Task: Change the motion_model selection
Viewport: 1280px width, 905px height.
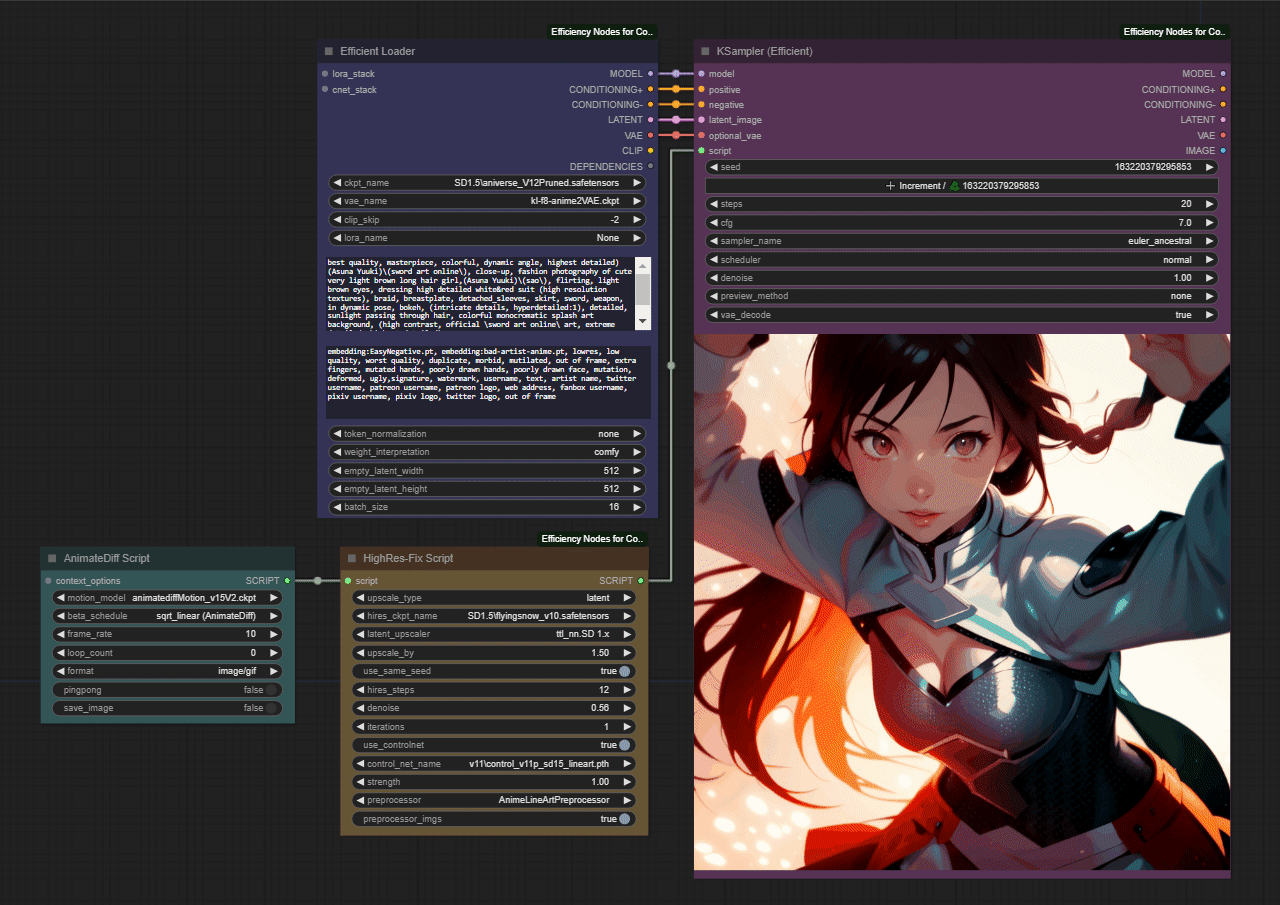Action: [167, 598]
